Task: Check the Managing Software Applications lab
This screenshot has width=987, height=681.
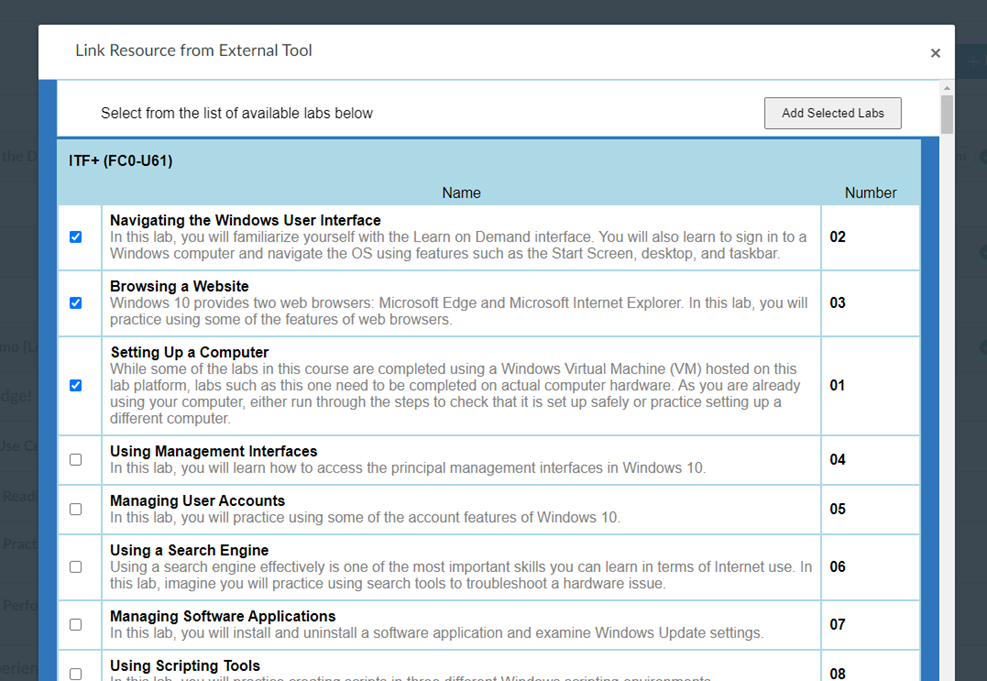Action: (76, 625)
